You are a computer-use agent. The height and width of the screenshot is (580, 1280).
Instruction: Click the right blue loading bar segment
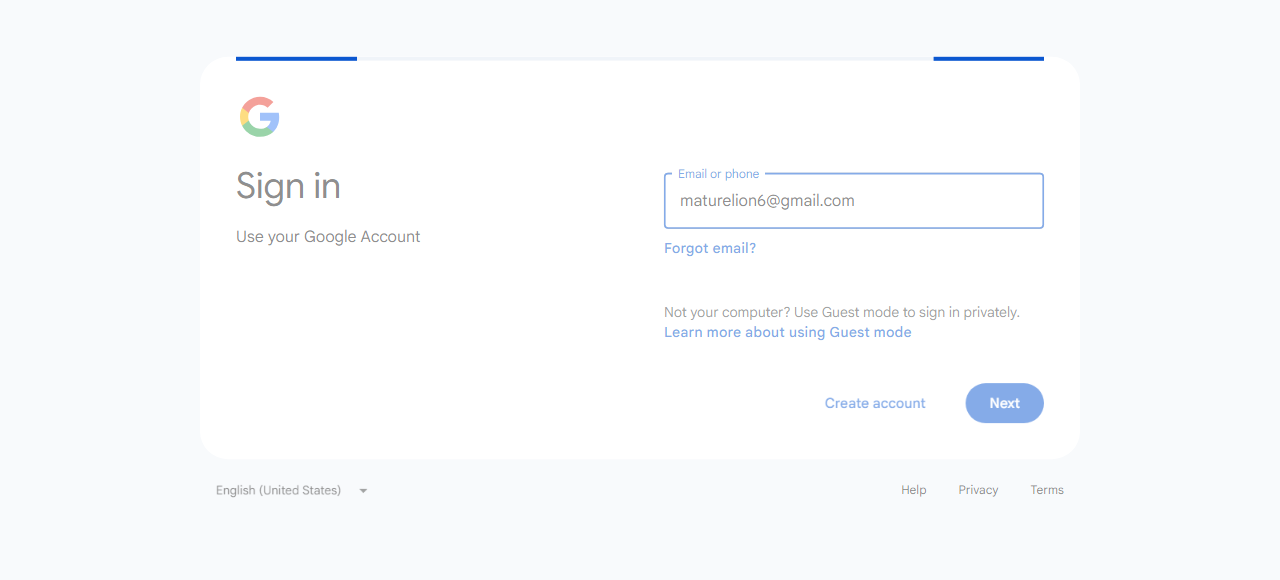pos(988,59)
